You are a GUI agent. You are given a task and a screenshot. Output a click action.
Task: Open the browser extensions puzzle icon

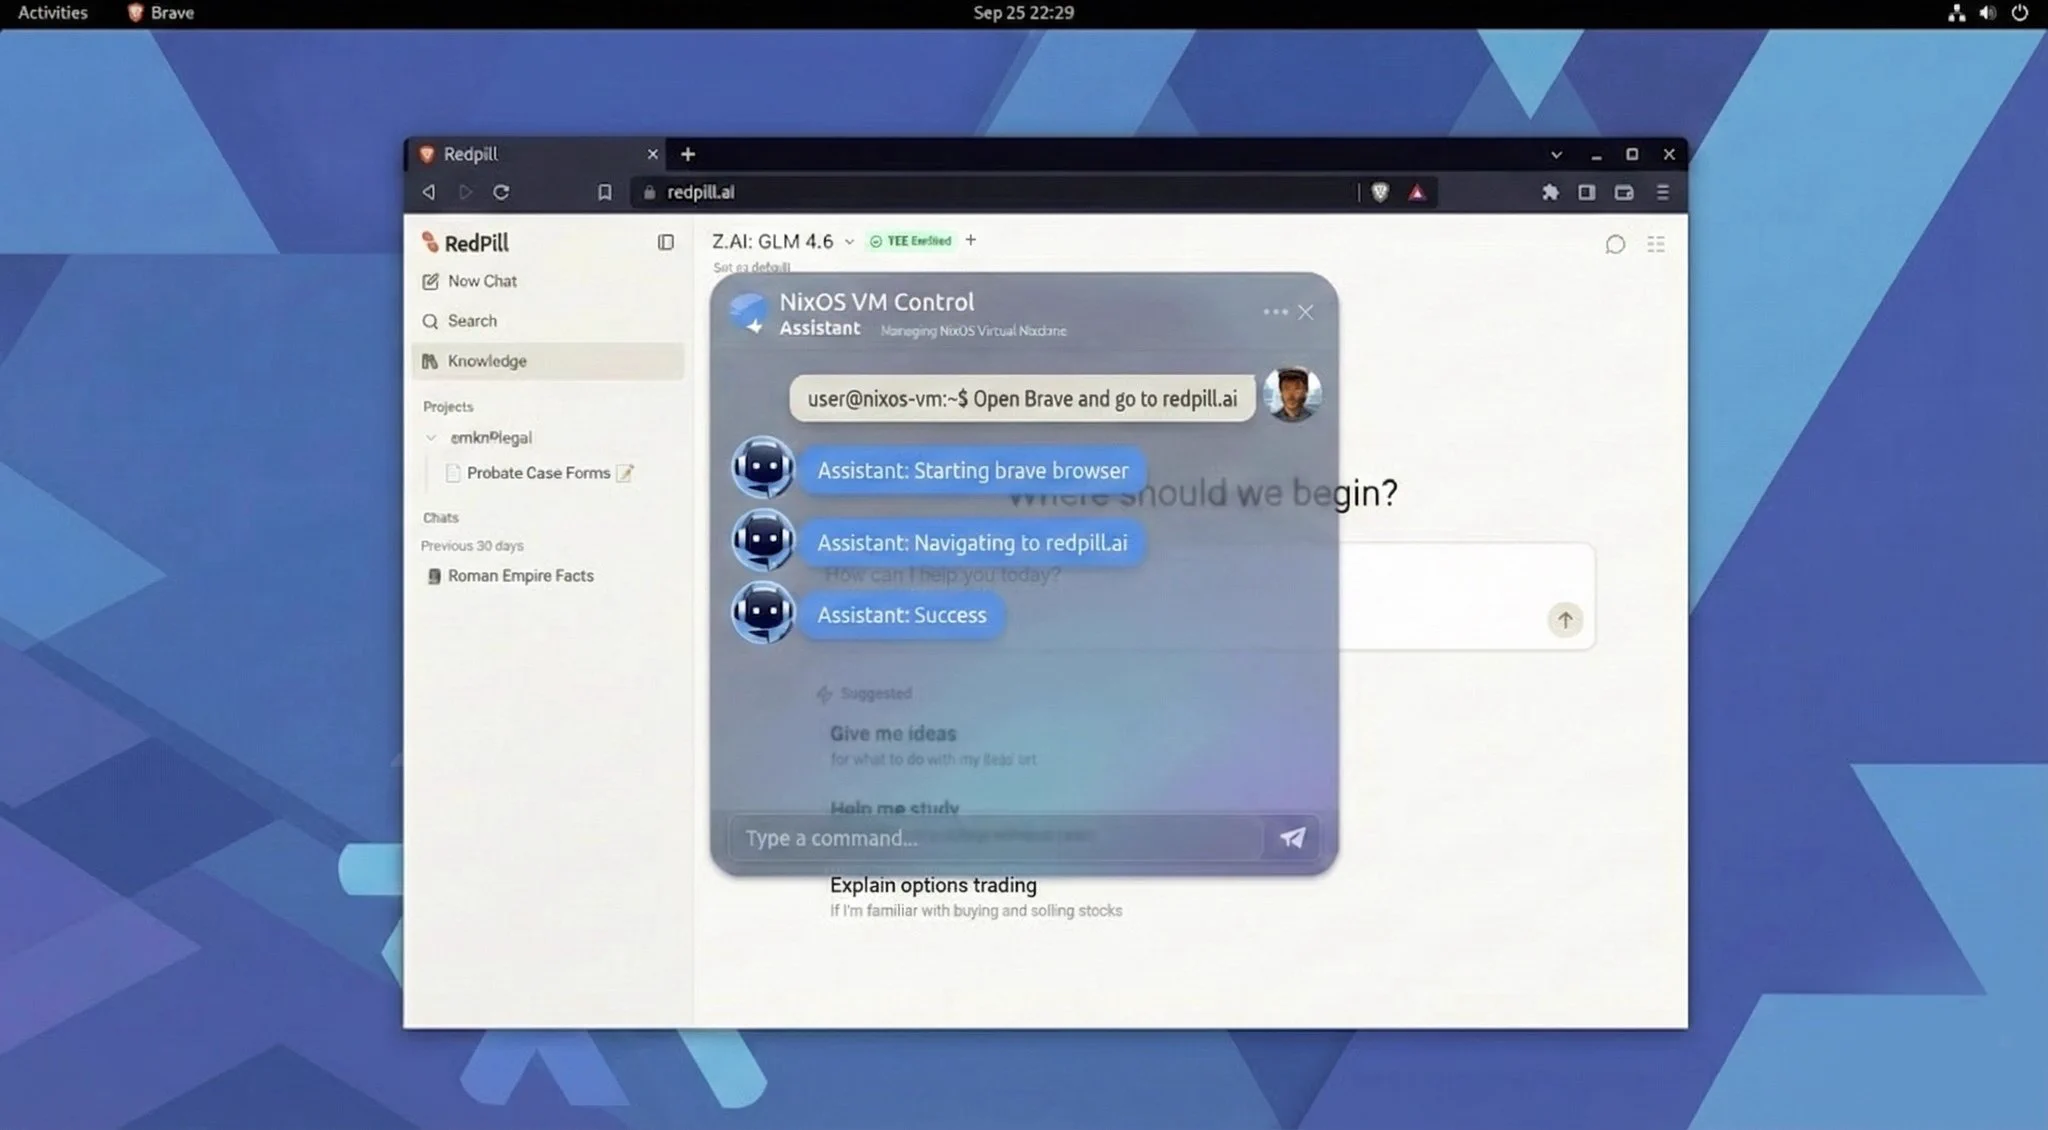point(1550,192)
